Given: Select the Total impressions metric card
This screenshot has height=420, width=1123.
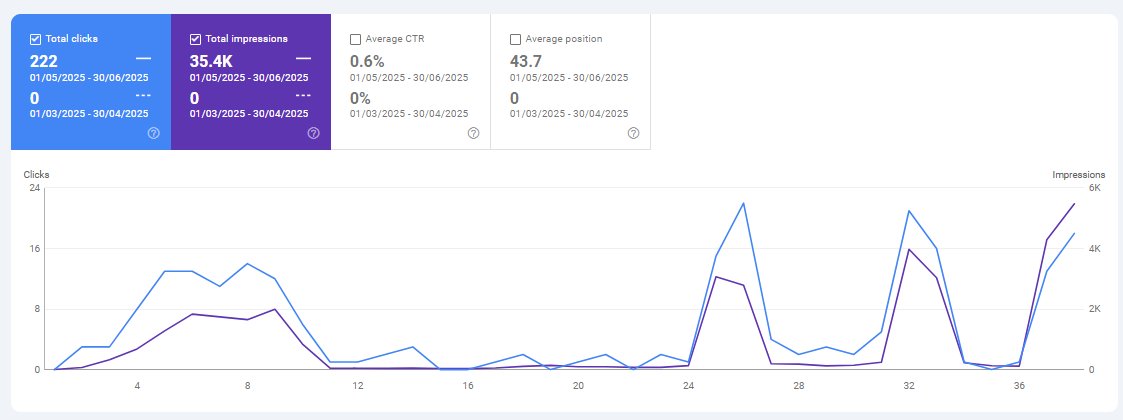Looking at the screenshot, I should click(251, 82).
